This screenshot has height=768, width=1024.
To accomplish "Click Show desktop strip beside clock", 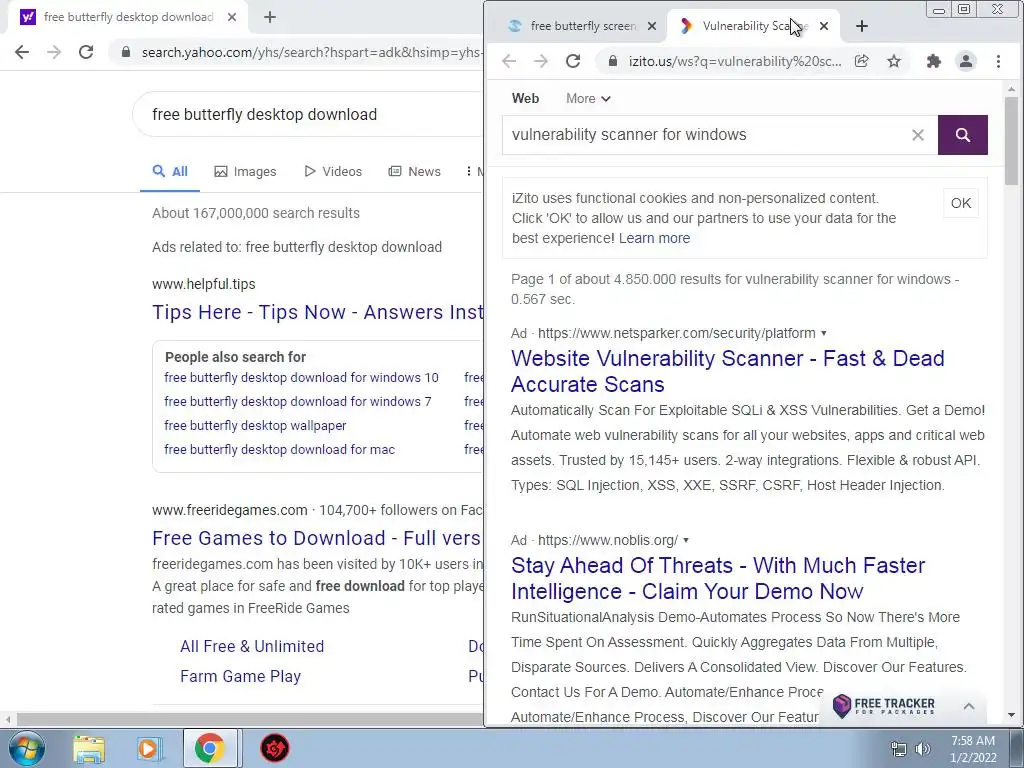I will (1017, 748).
